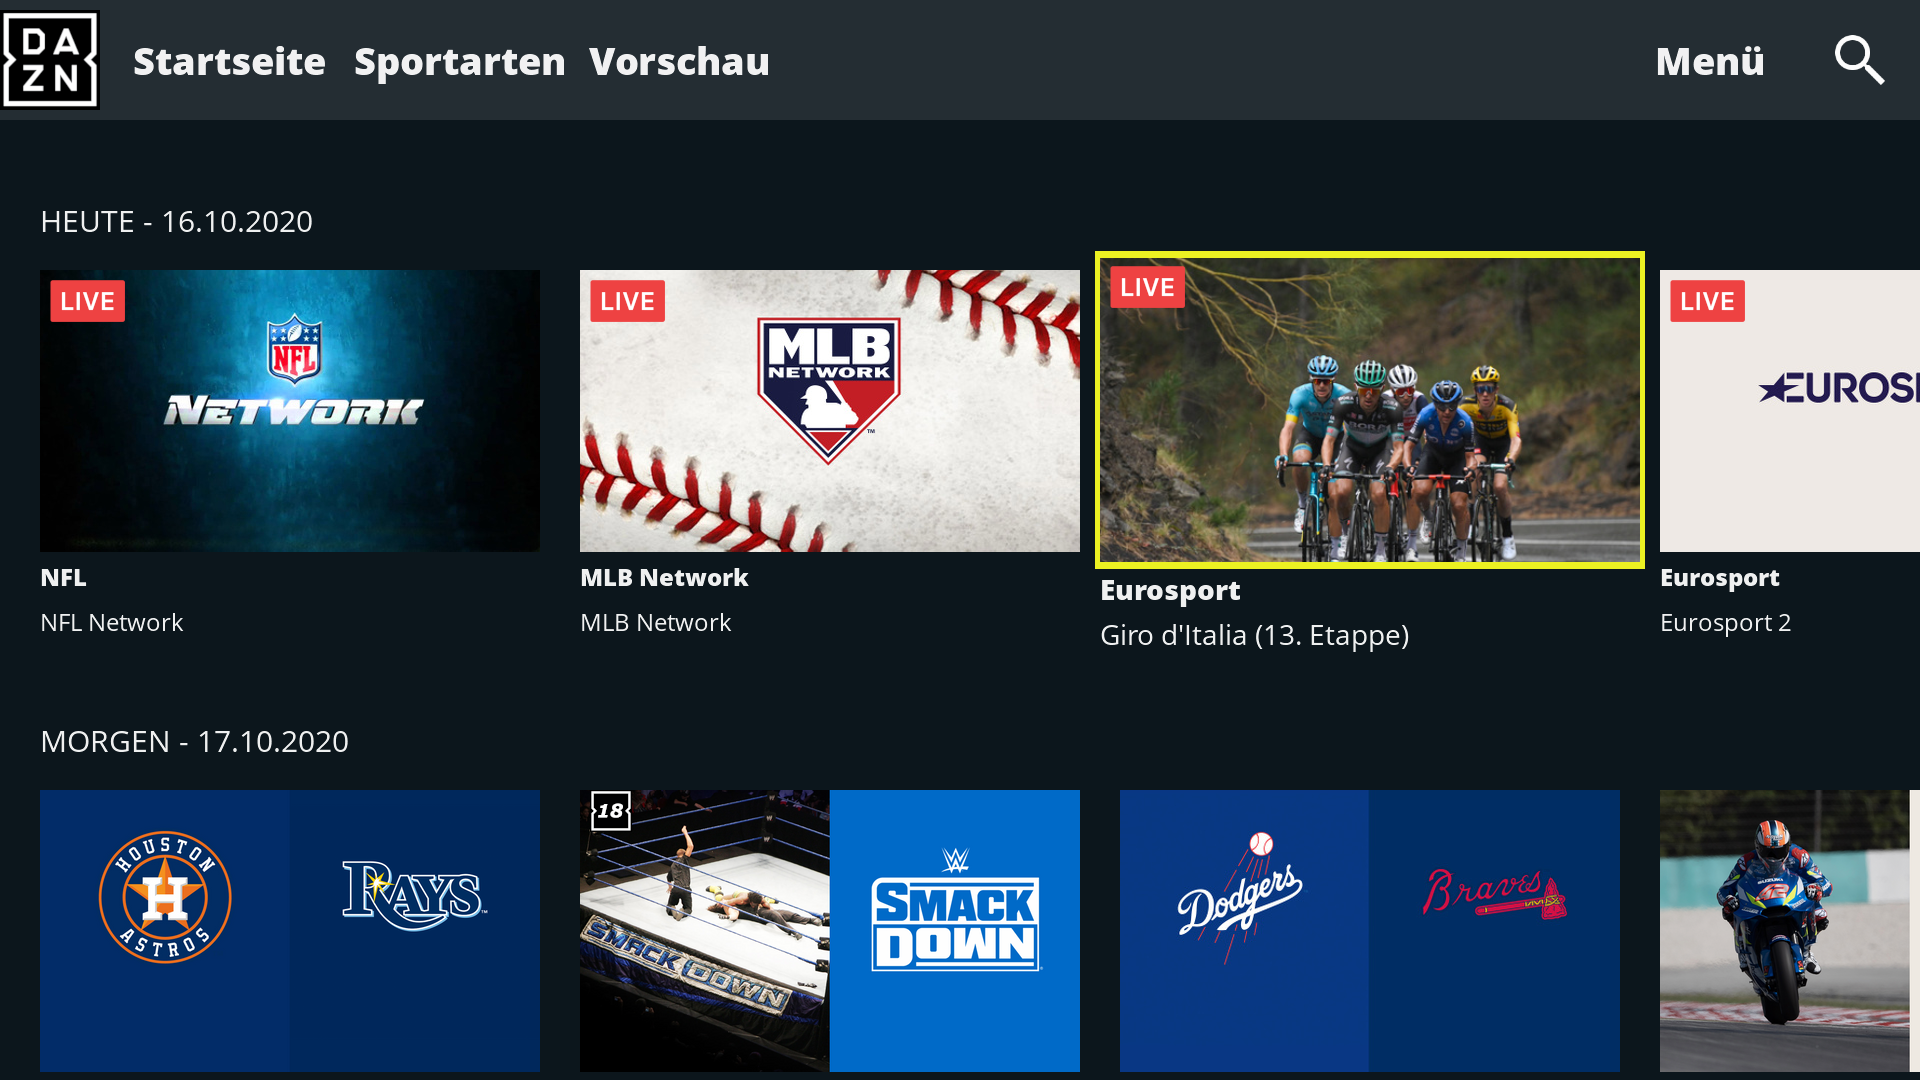1920x1080 pixels.
Task: Select the MLB Network live tile
Action: 830,411
